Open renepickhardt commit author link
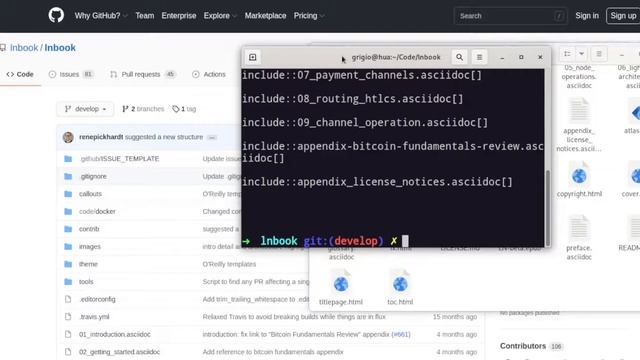Image resolution: width=640 pixels, height=360 pixels. coord(101,137)
